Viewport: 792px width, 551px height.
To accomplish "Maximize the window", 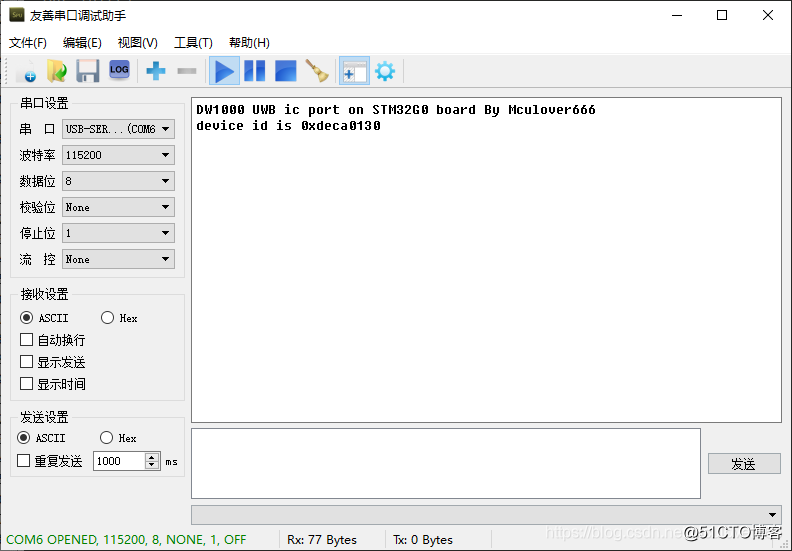I will (x=722, y=15).
